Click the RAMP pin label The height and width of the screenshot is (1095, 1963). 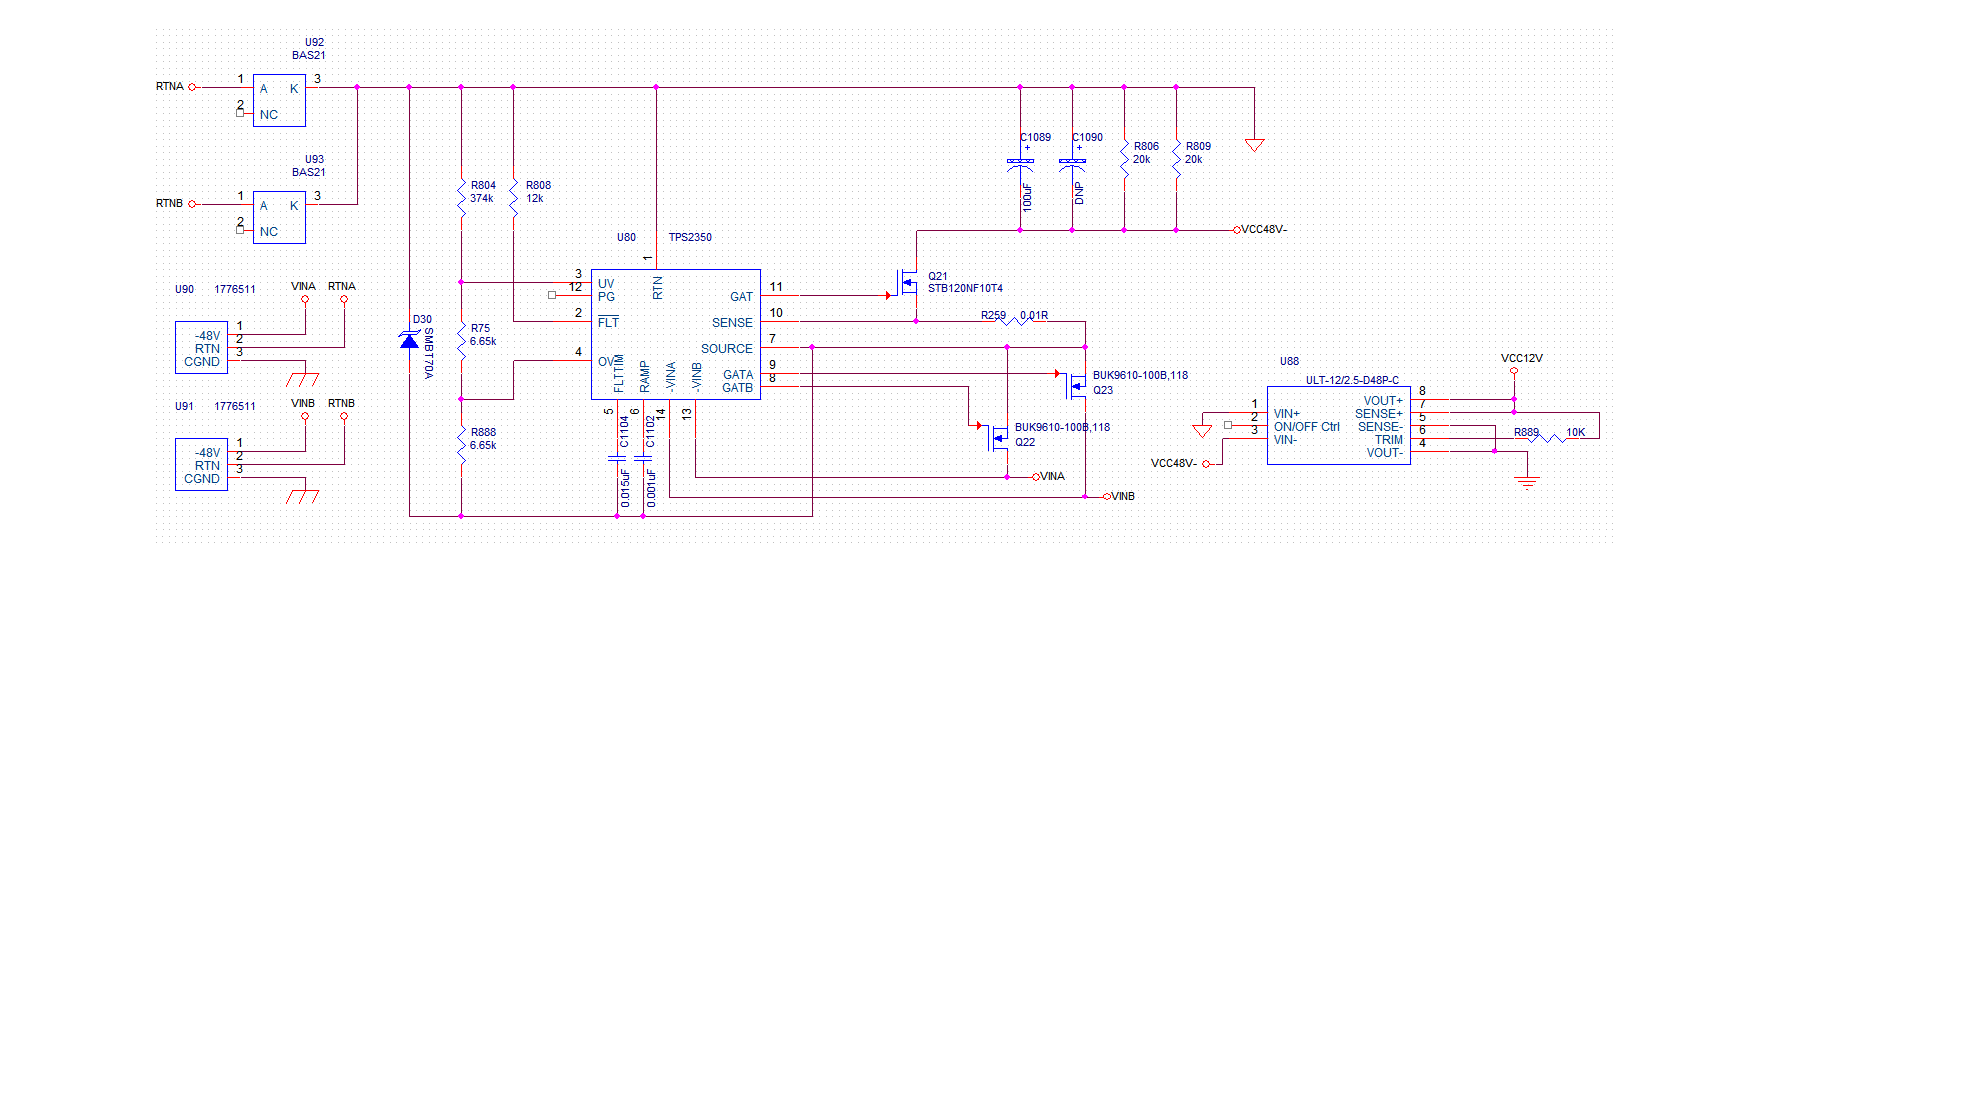(644, 376)
